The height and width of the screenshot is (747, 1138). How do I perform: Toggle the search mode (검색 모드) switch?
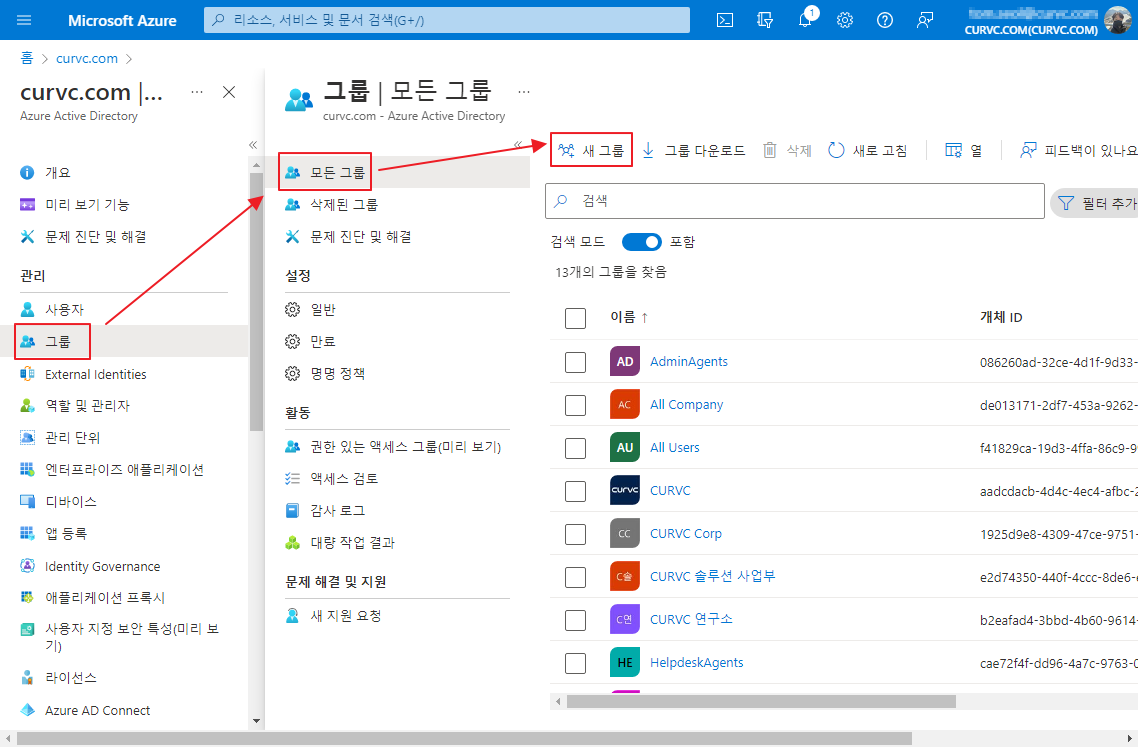[642, 242]
